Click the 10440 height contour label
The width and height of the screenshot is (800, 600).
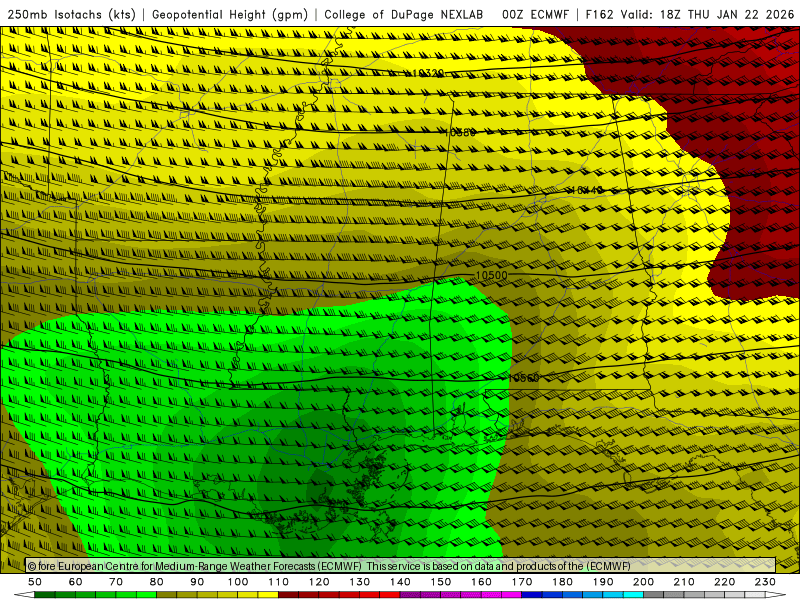click(x=587, y=190)
